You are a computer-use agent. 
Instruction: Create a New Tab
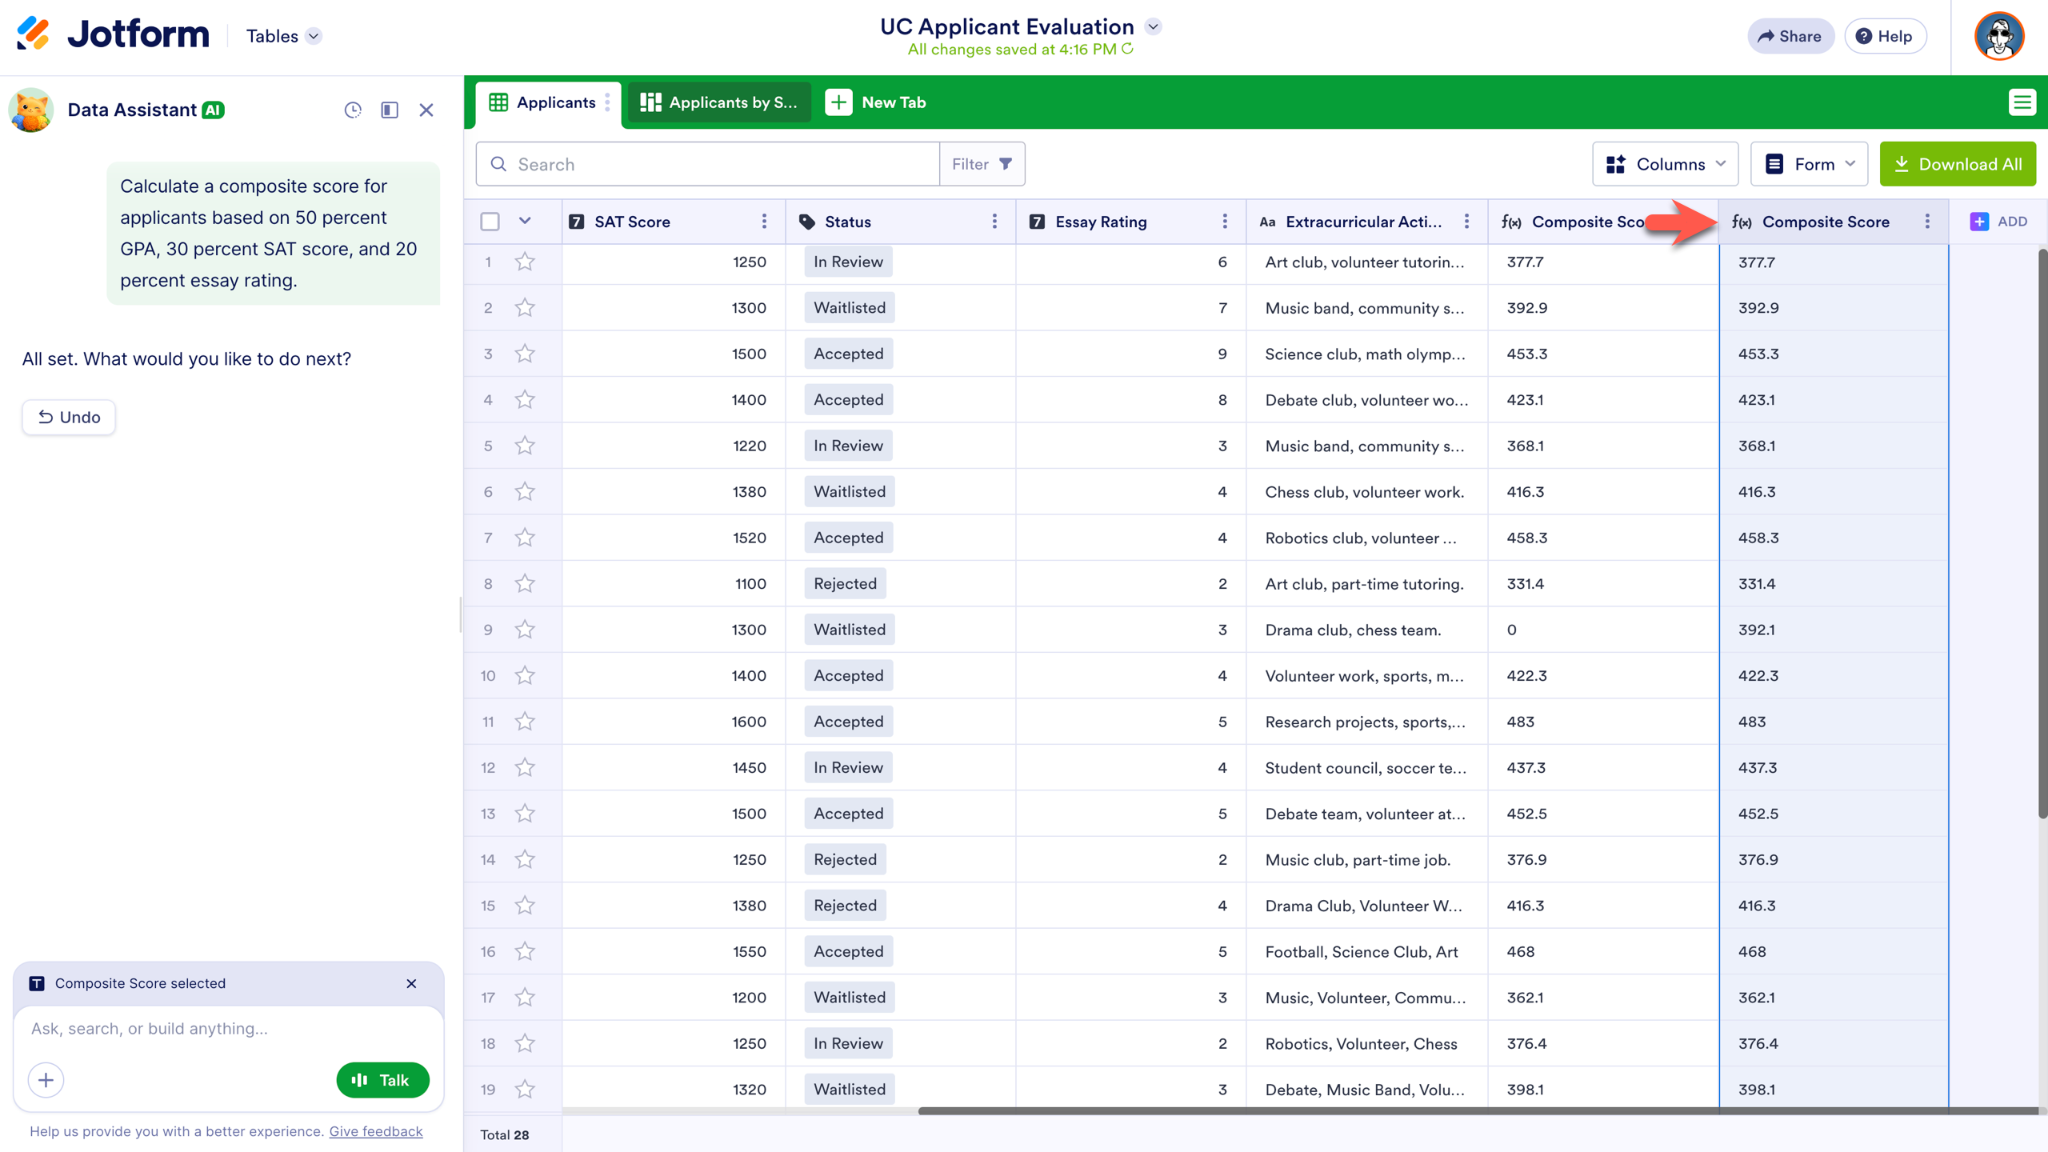coord(876,102)
